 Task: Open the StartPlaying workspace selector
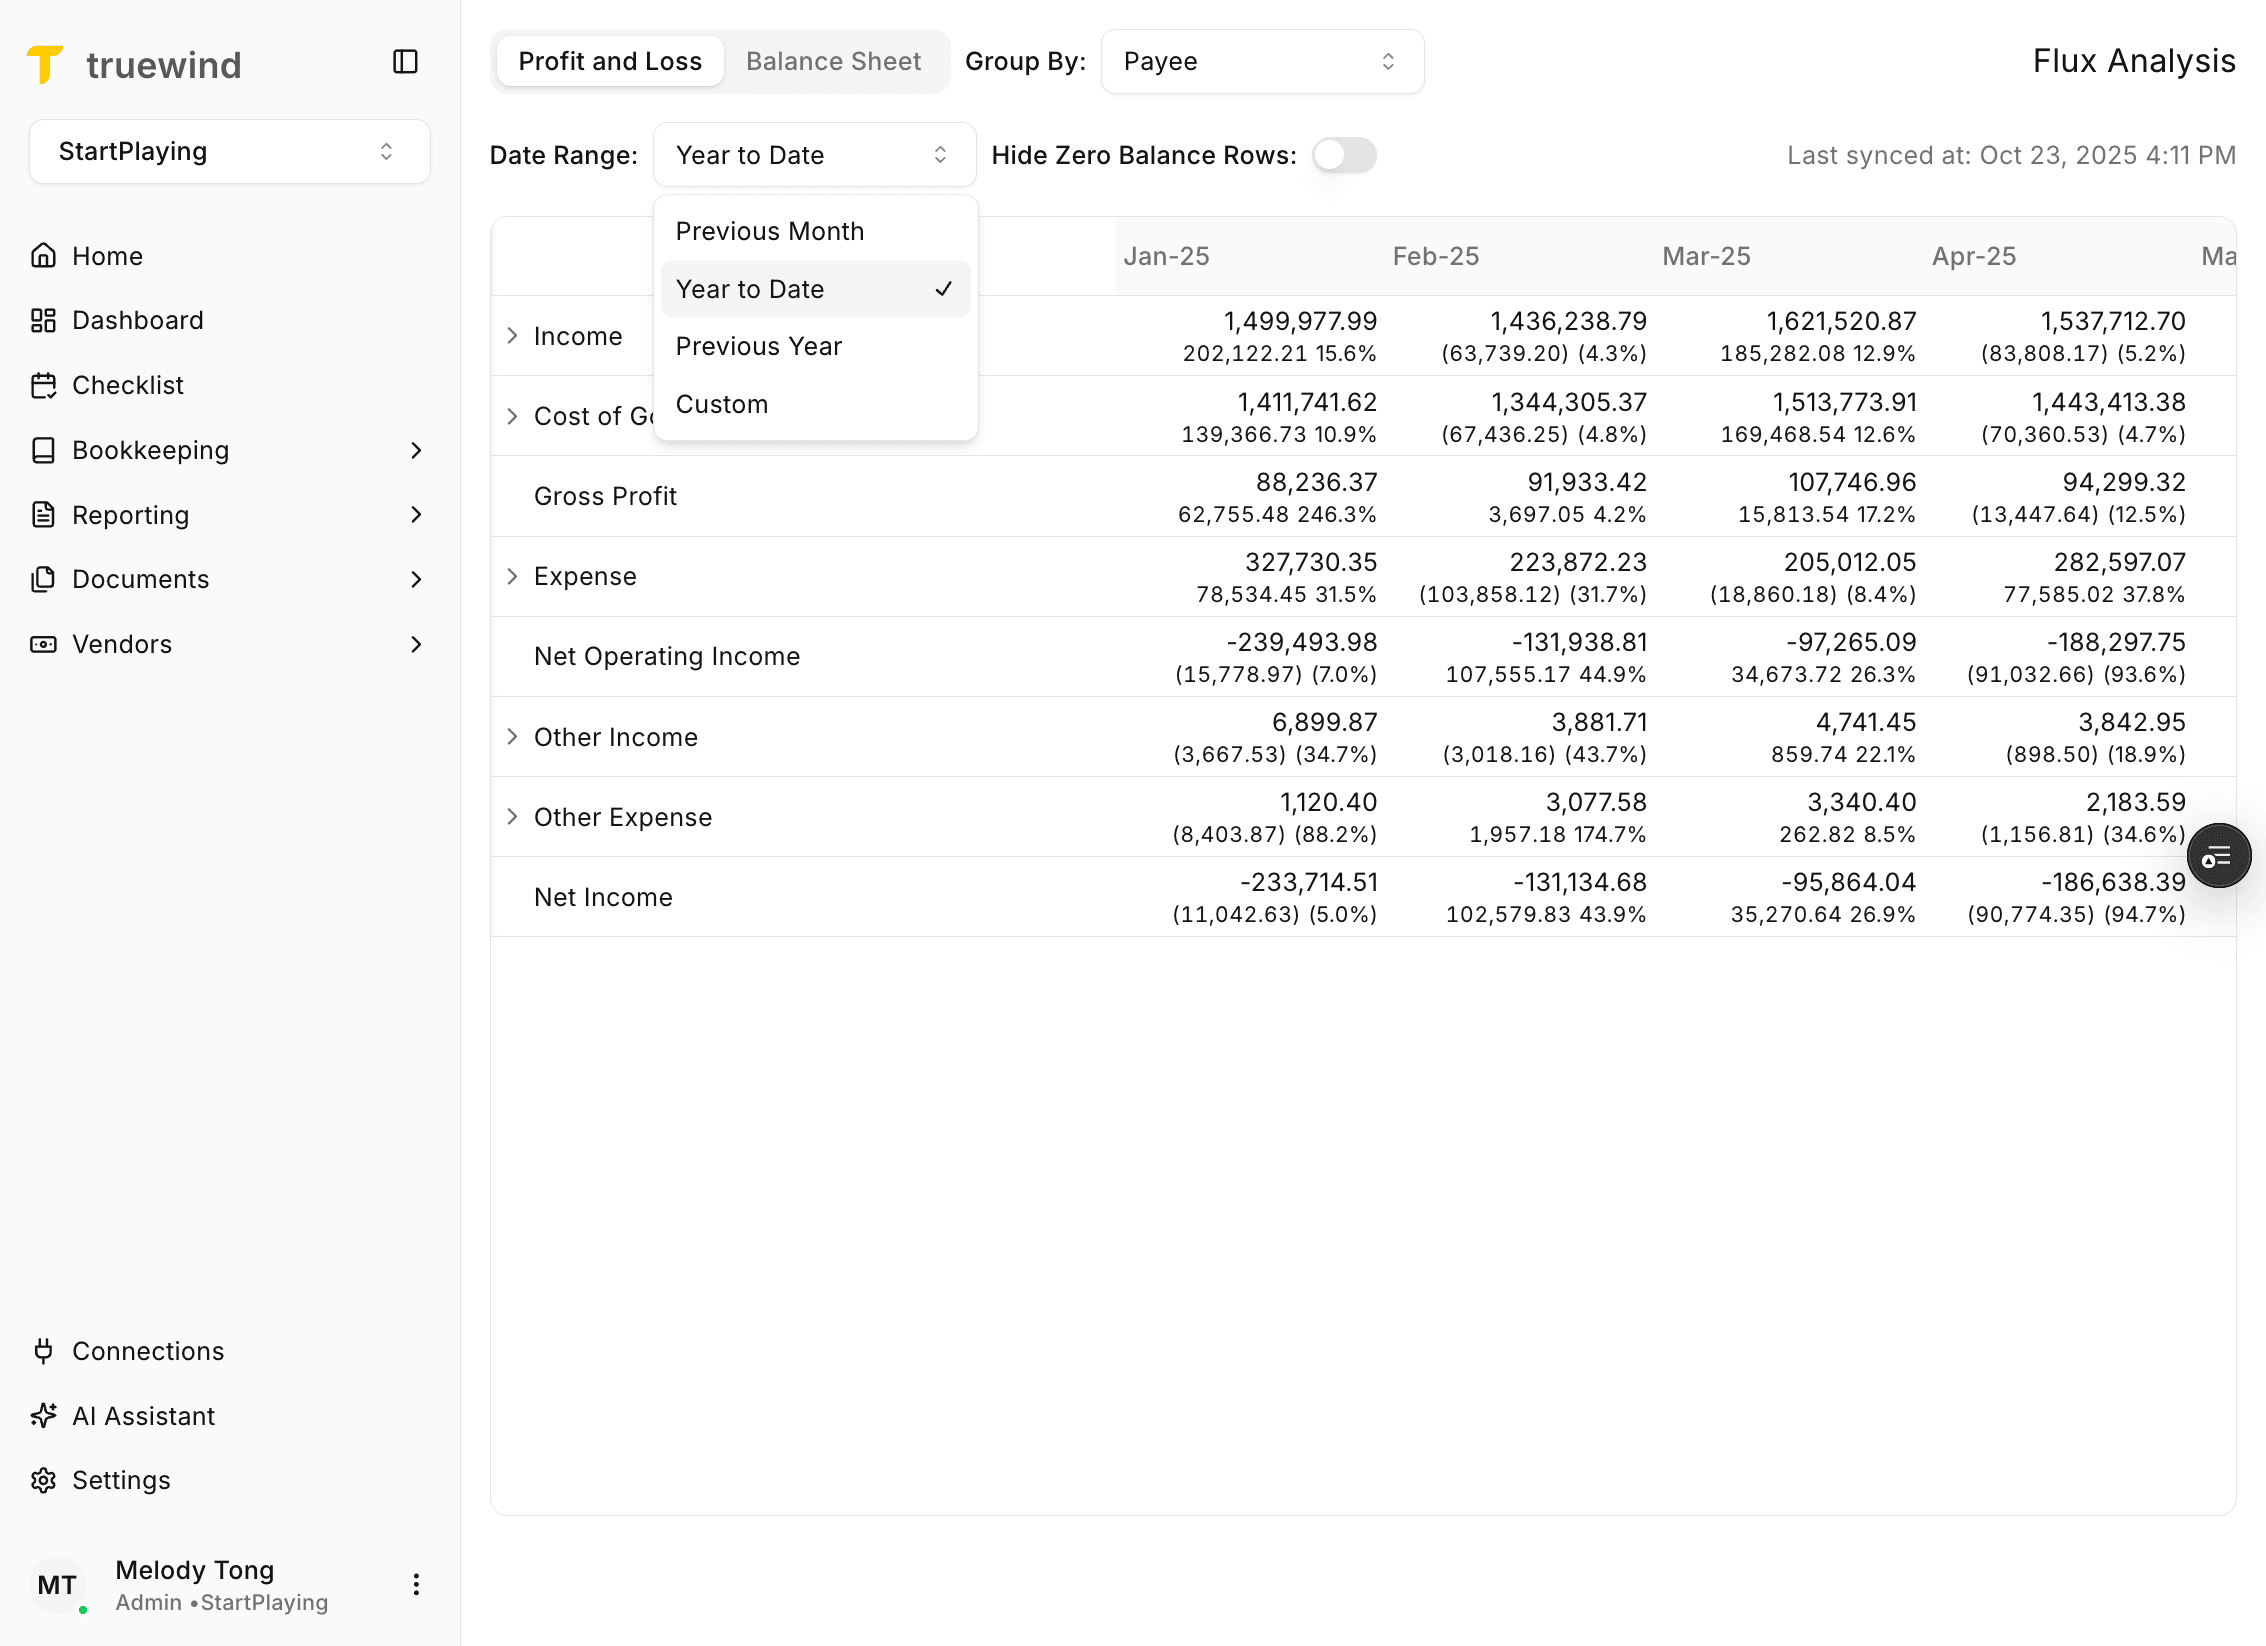pyautogui.click(x=229, y=151)
